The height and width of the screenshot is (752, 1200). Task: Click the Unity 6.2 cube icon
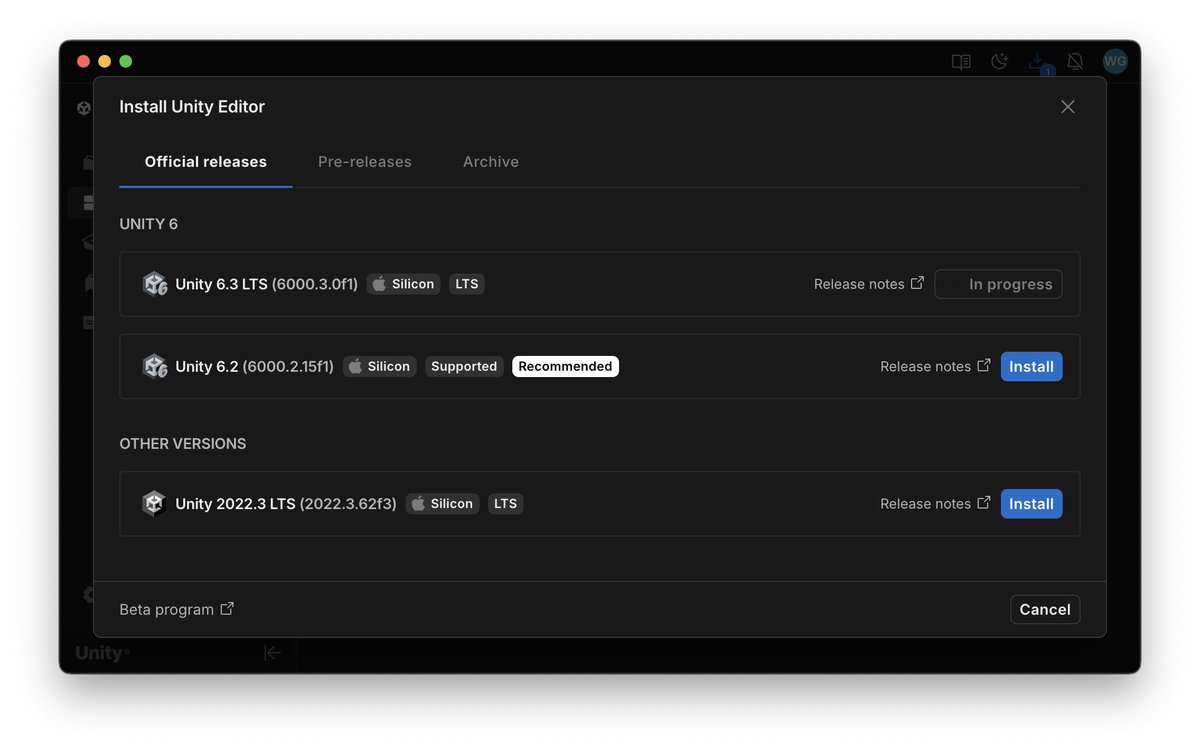click(154, 366)
